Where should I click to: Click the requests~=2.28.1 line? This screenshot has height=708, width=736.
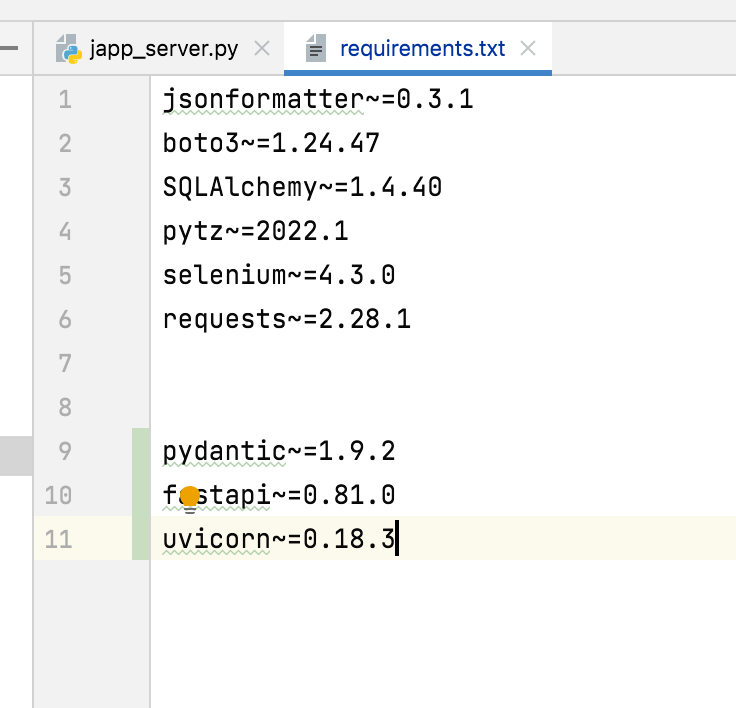click(286, 319)
